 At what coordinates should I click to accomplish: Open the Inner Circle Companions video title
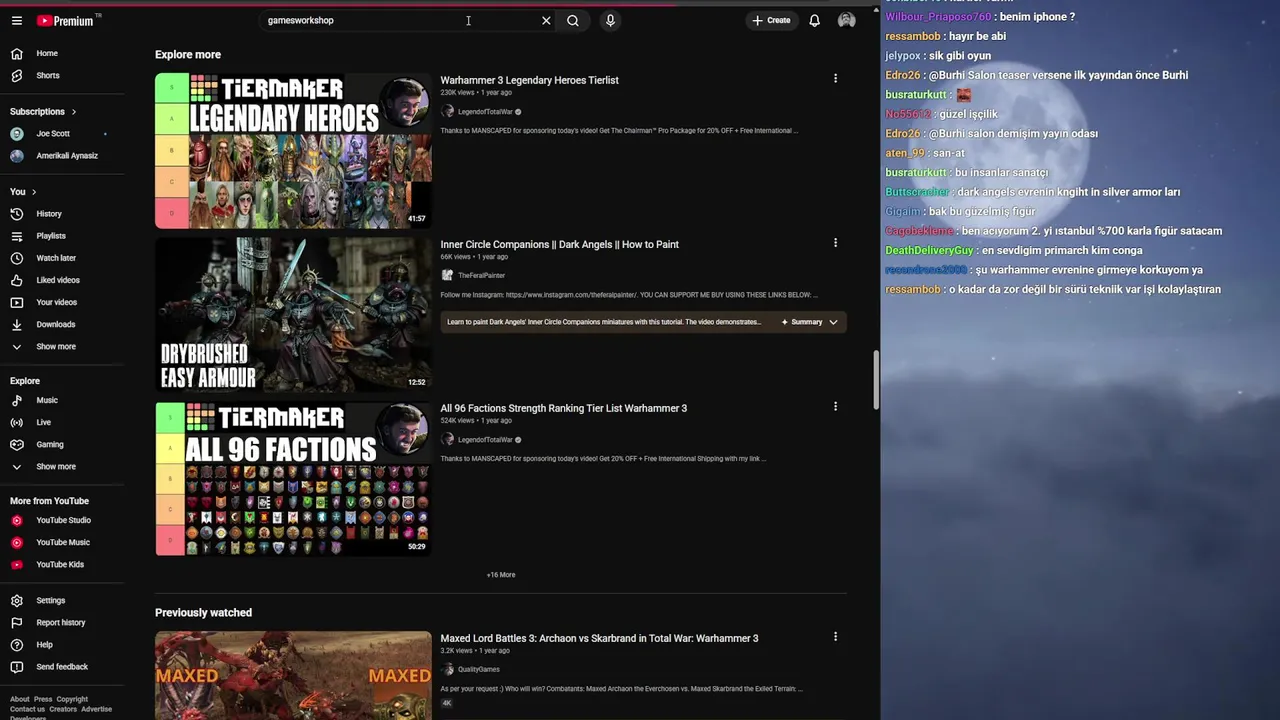pyautogui.click(x=559, y=244)
